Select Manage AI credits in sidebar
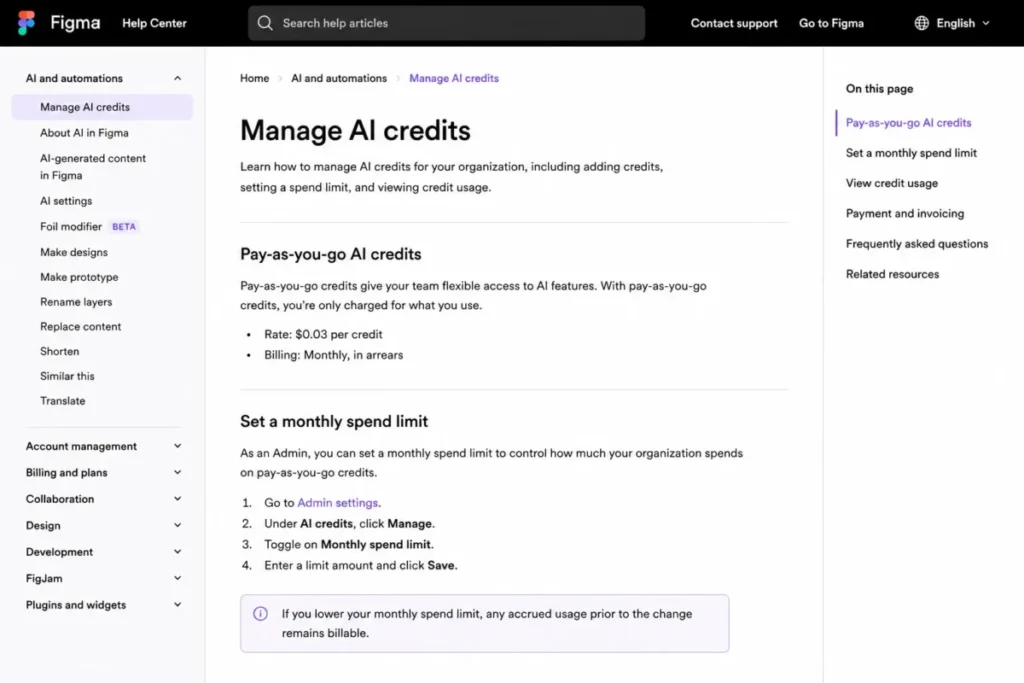This screenshot has width=1024, height=683. coord(102,107)
